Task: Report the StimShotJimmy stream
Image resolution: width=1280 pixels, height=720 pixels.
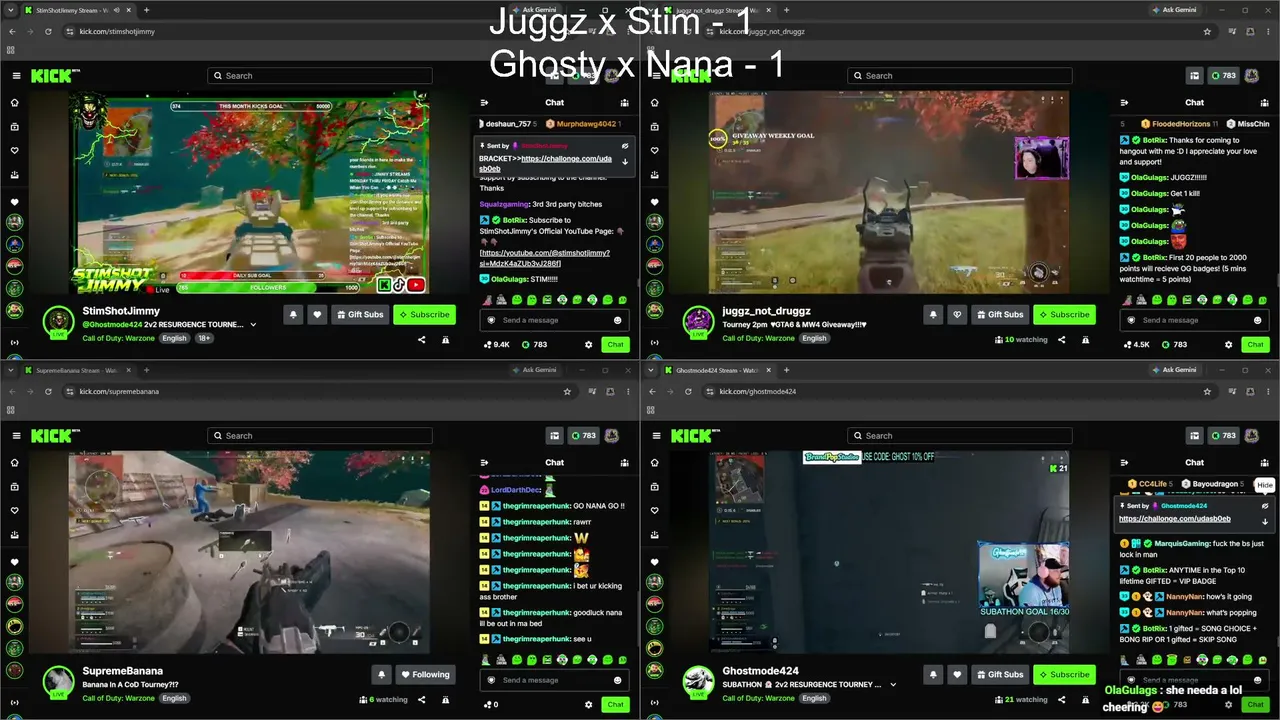Action: point(445,340)
